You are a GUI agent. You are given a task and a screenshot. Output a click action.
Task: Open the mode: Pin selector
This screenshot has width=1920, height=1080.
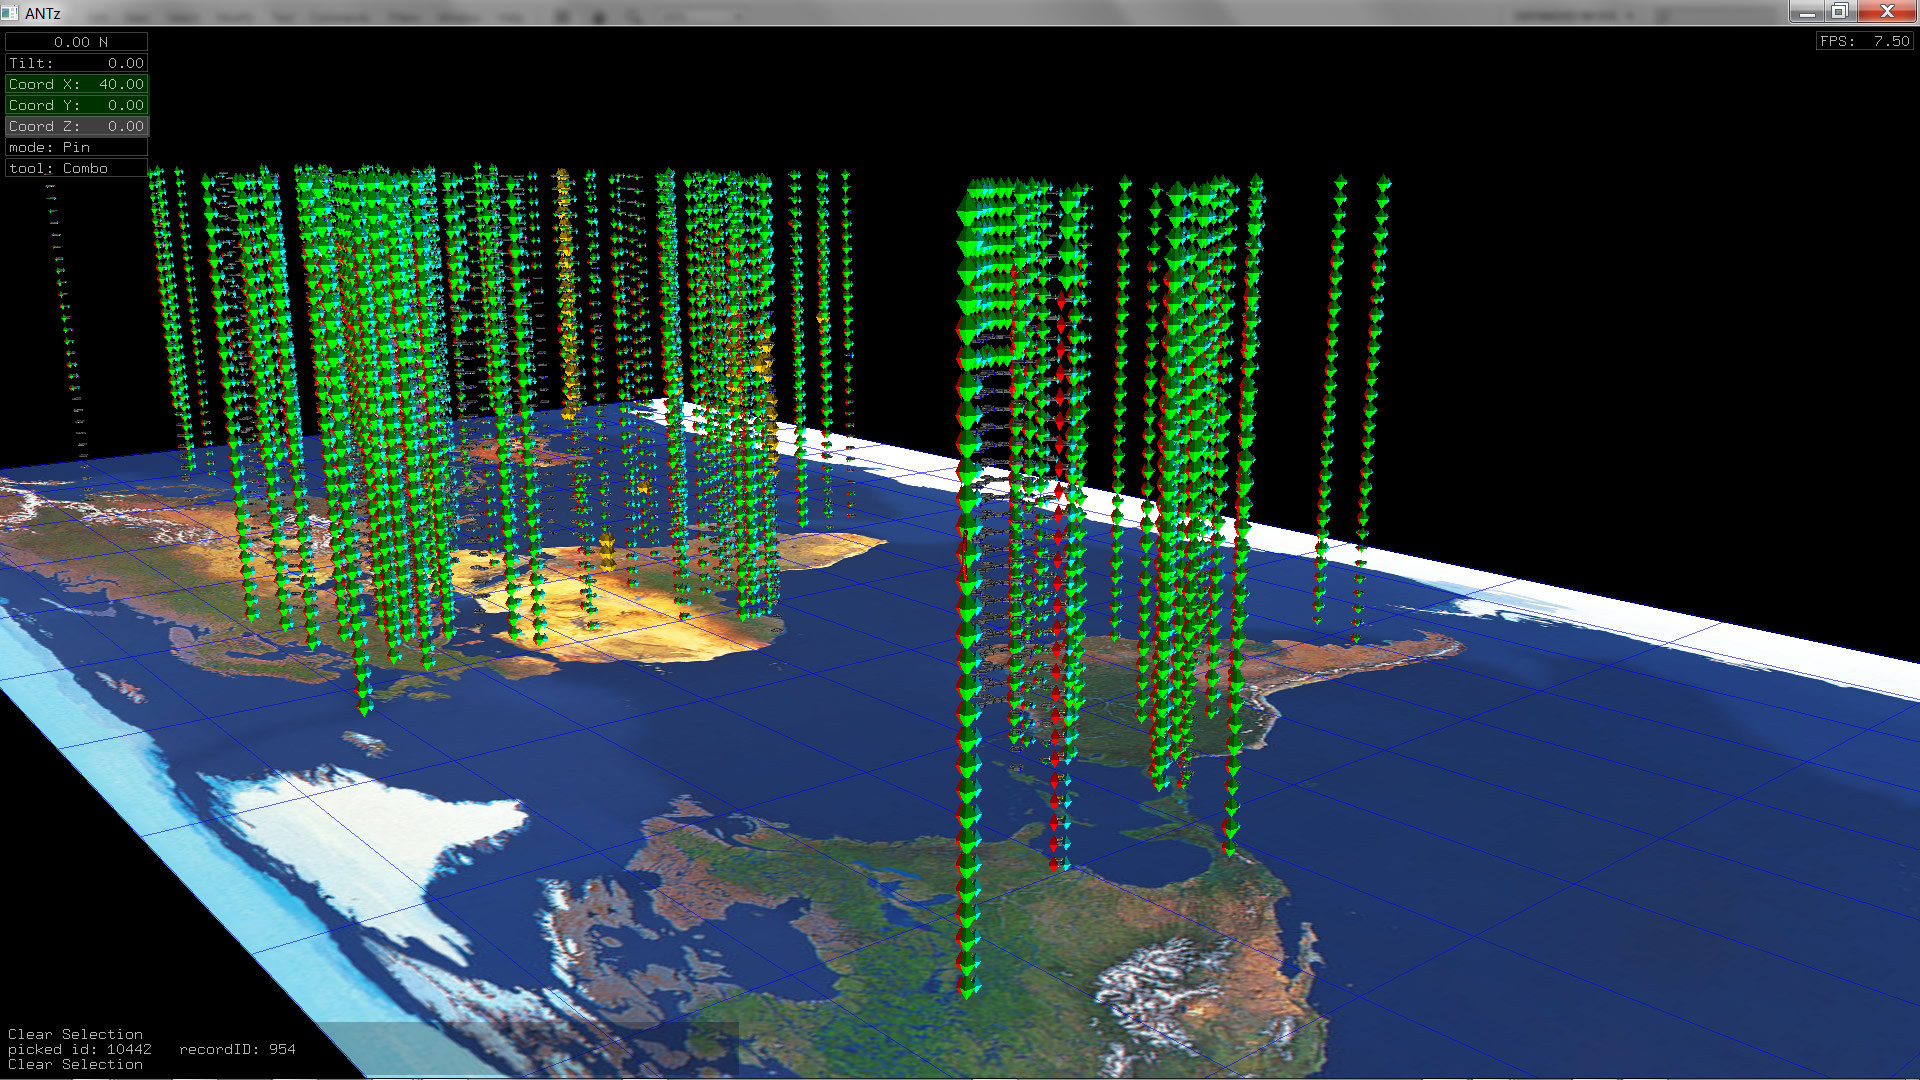pyautogui.click(x=76, y=147)
